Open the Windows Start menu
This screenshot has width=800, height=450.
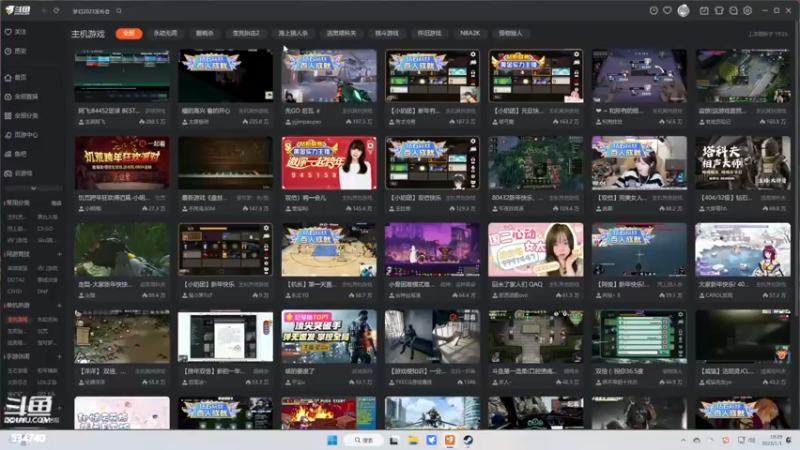332,440
